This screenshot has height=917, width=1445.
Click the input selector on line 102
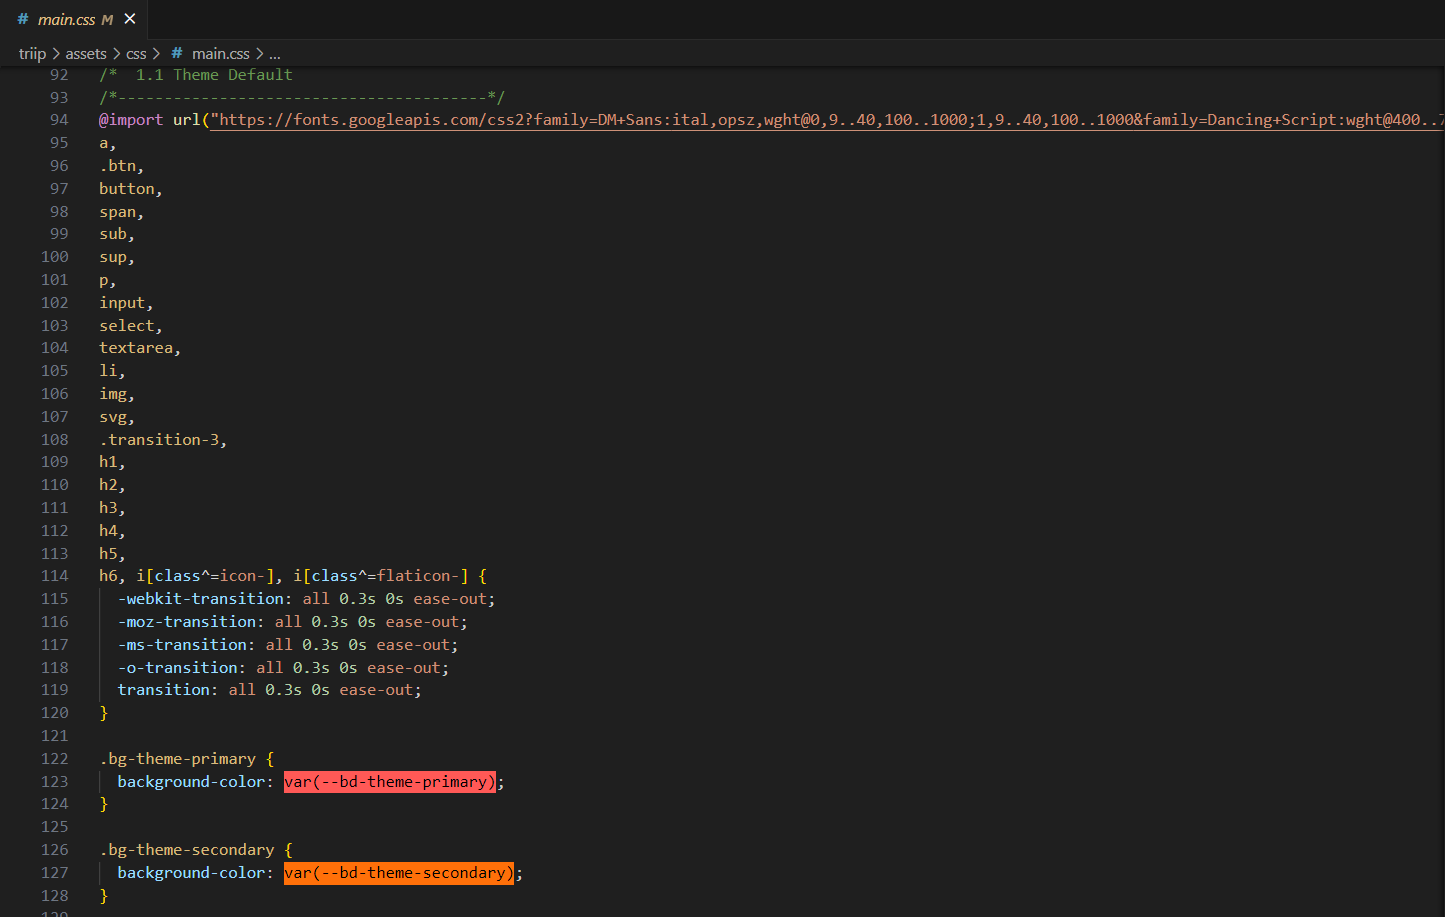point(122,303)
